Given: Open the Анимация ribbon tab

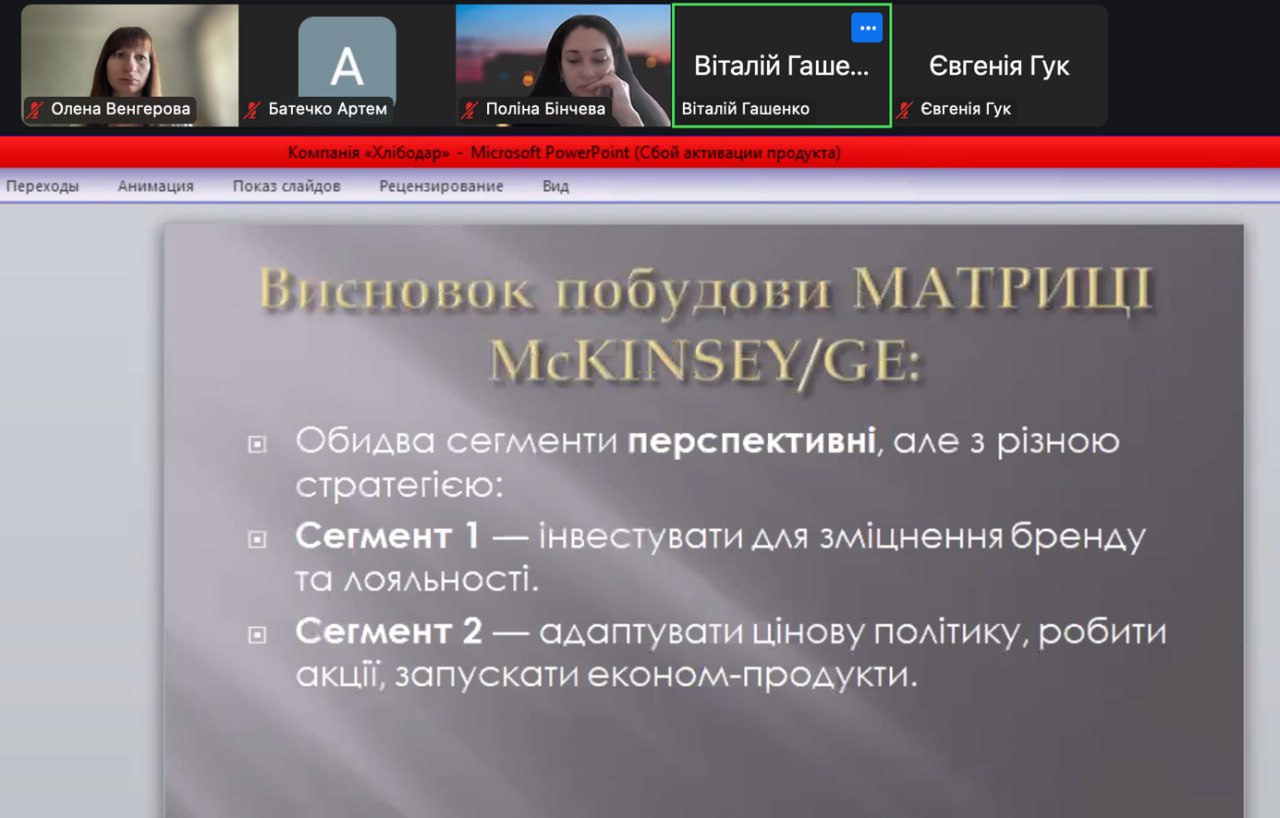Looking at the screenshot, I should (156, 186).
